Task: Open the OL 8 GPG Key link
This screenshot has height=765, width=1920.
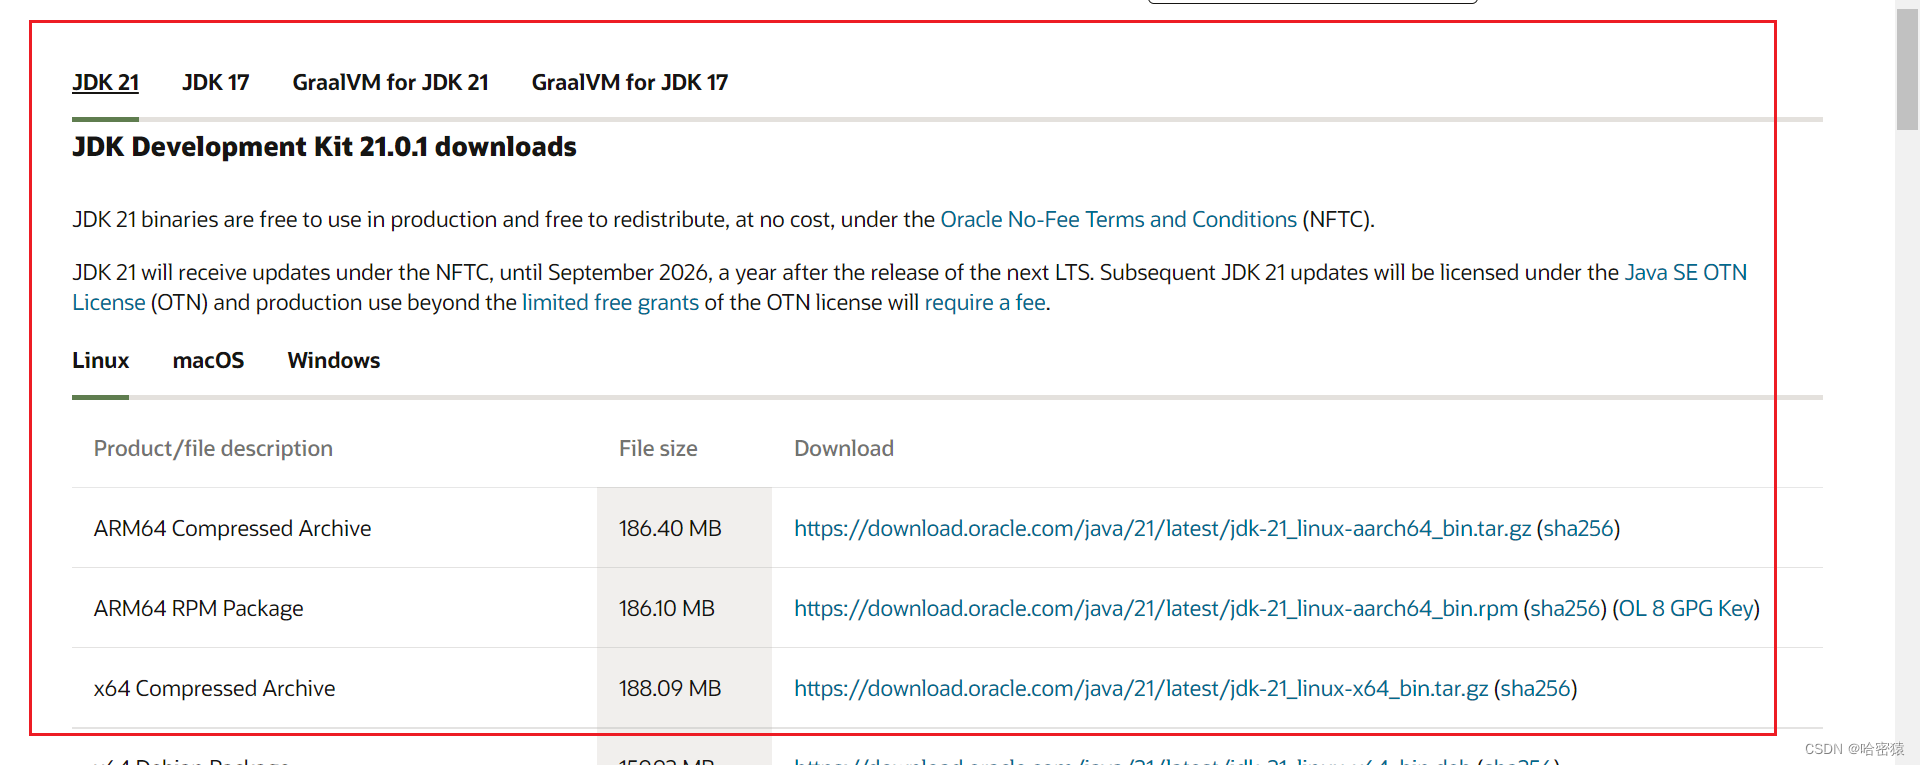Action: coord(1686,608)
